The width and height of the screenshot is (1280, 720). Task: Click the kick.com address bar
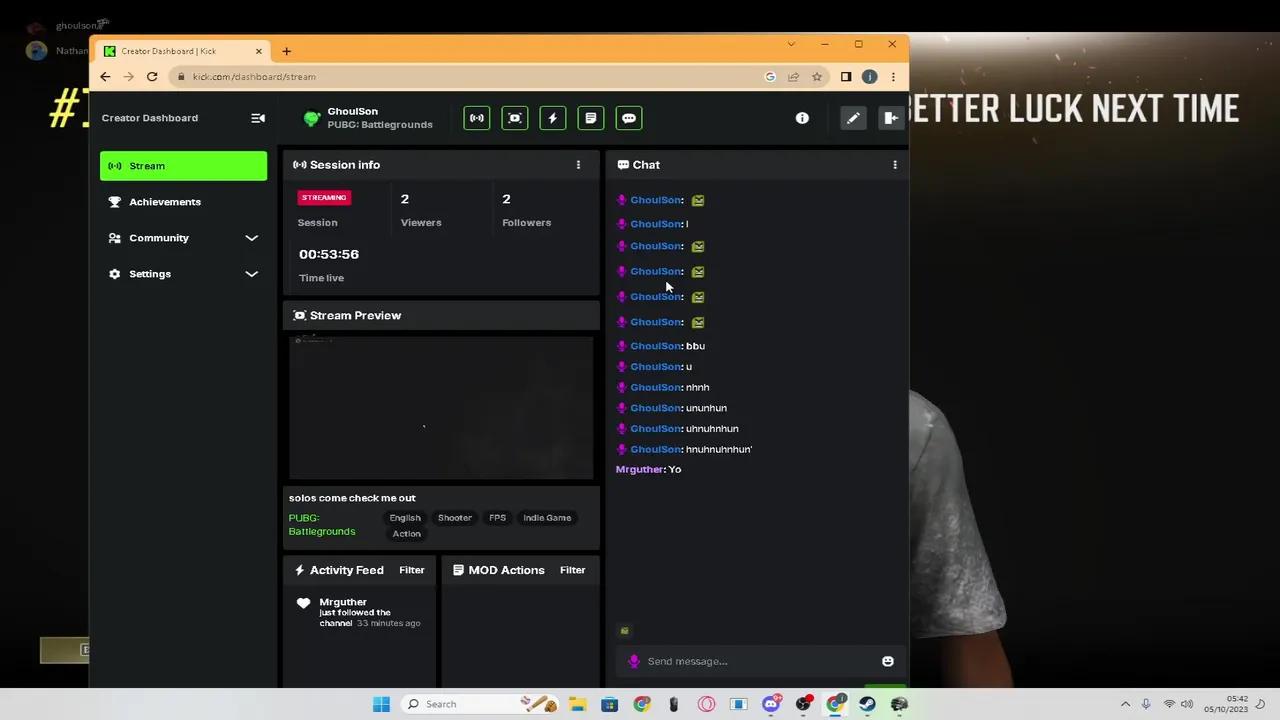(x=470, y=77)
